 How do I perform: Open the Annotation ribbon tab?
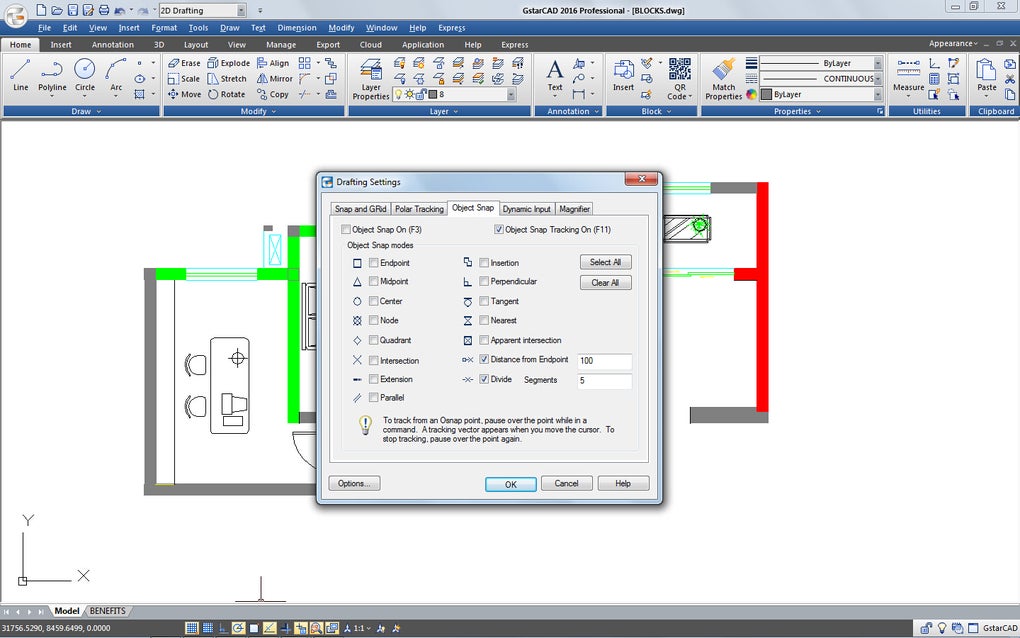(112, 45)
